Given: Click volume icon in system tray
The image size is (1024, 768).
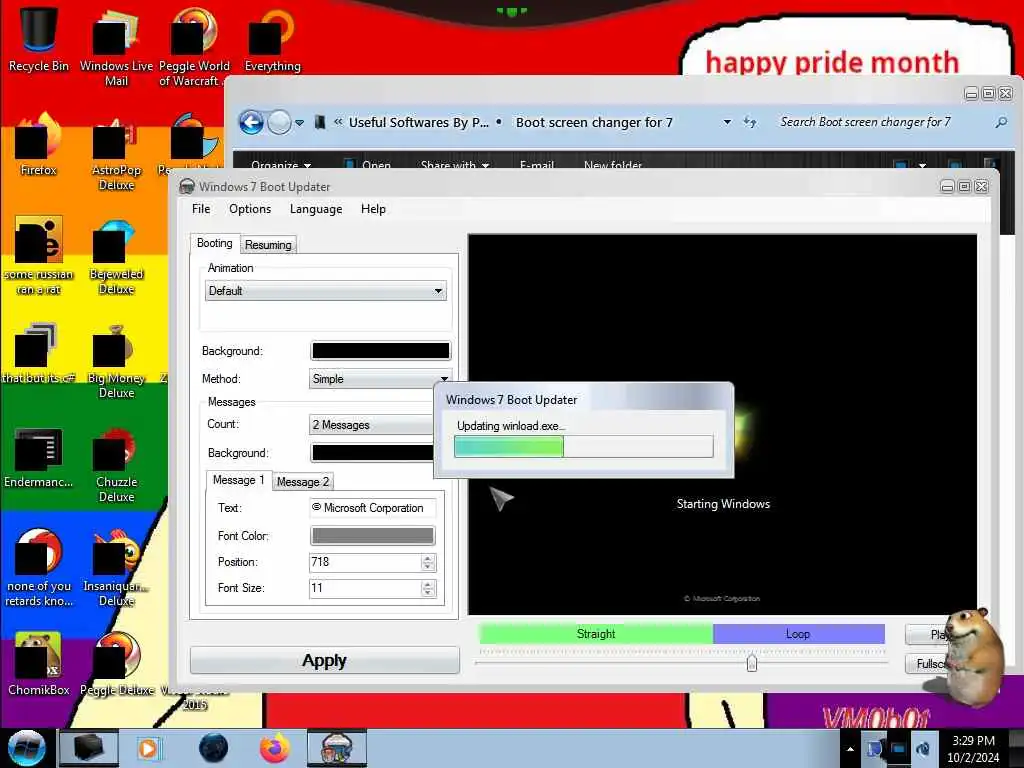Looking at the screenshot, I should tap(923, 749).
